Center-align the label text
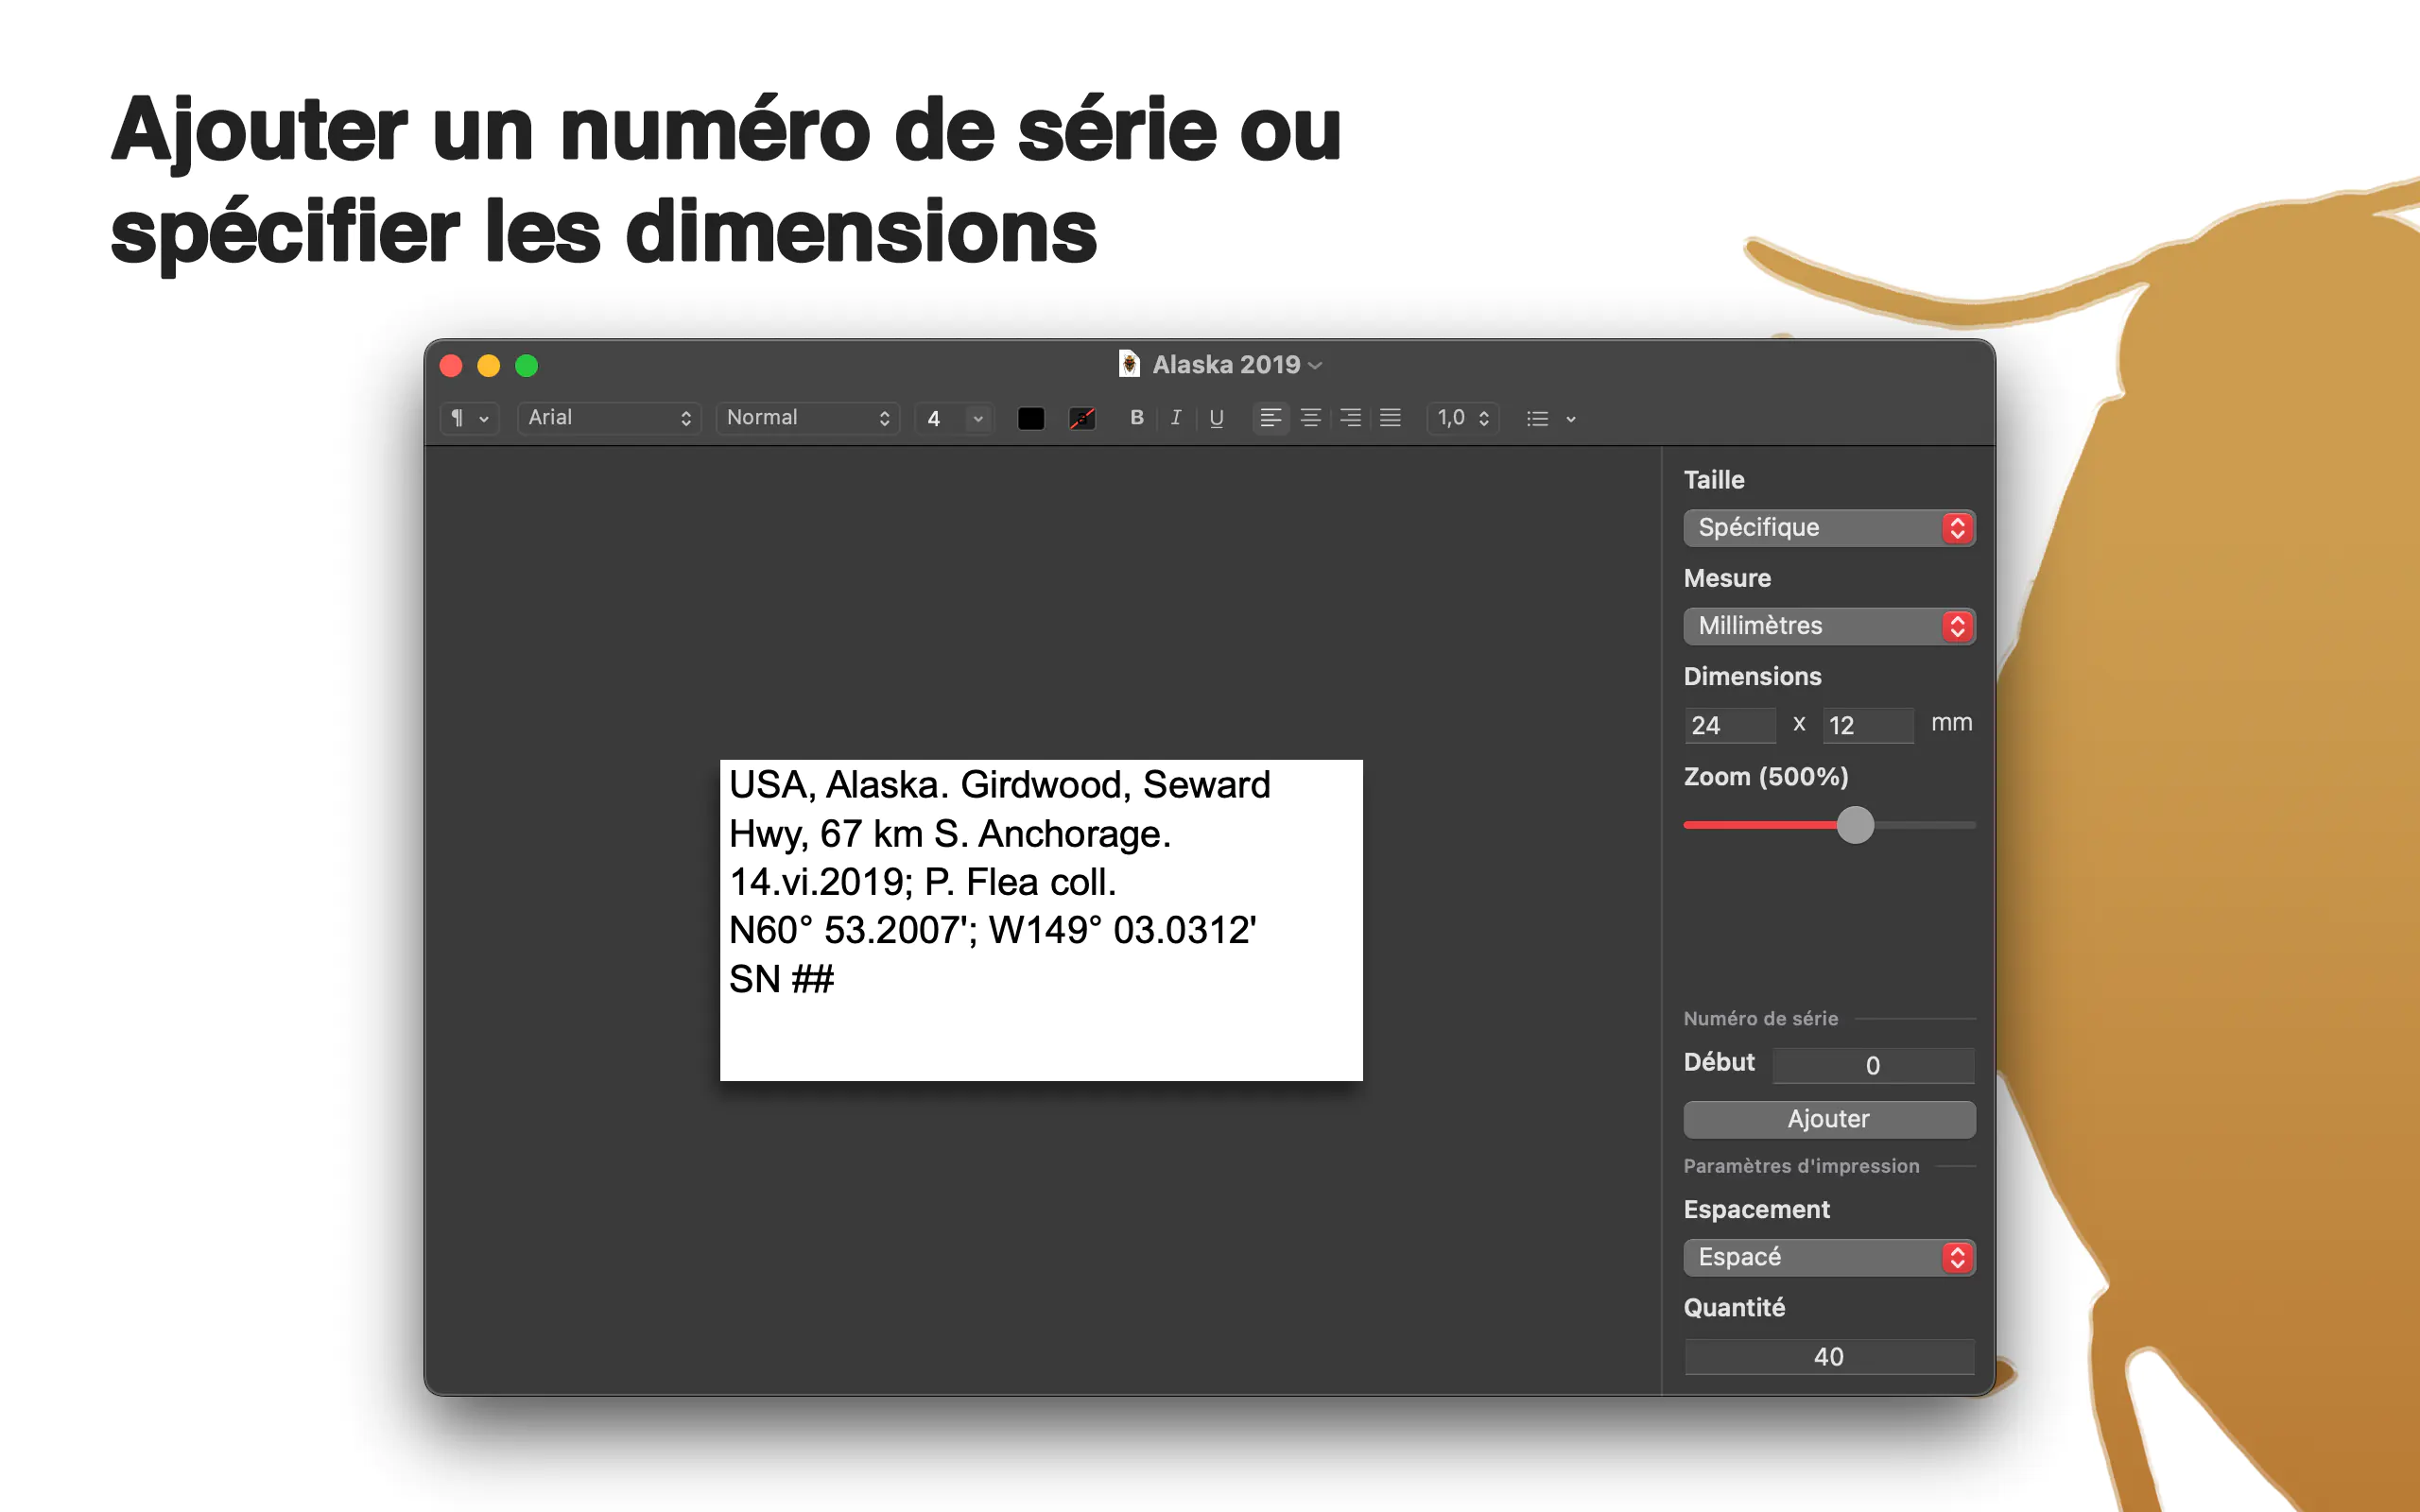This screenshot has width=2420, height=1512. tap(1311, 418)
